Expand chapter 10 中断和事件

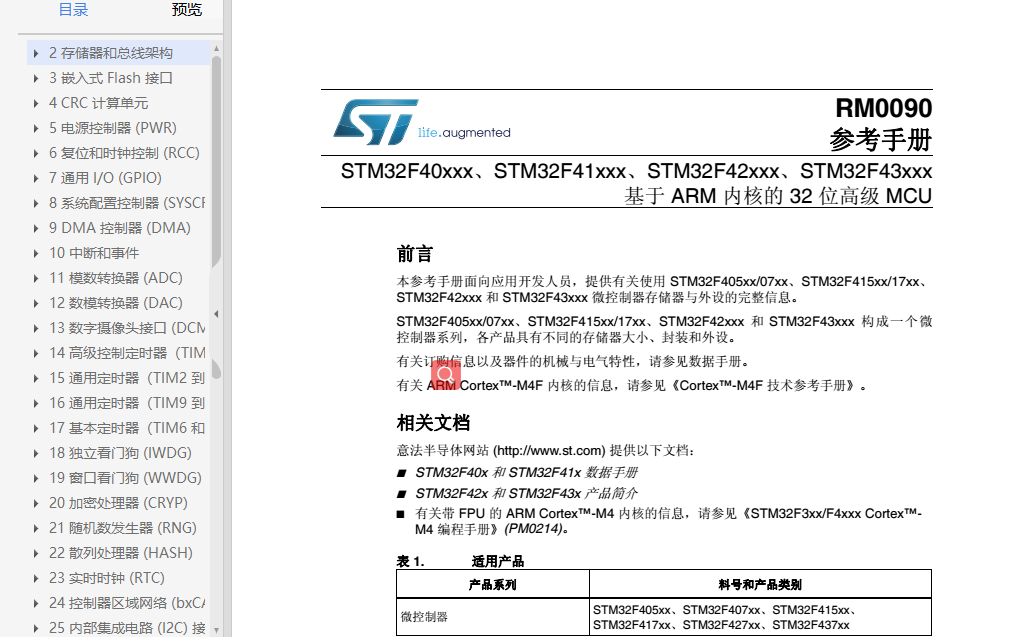click(x=36, y=254)
